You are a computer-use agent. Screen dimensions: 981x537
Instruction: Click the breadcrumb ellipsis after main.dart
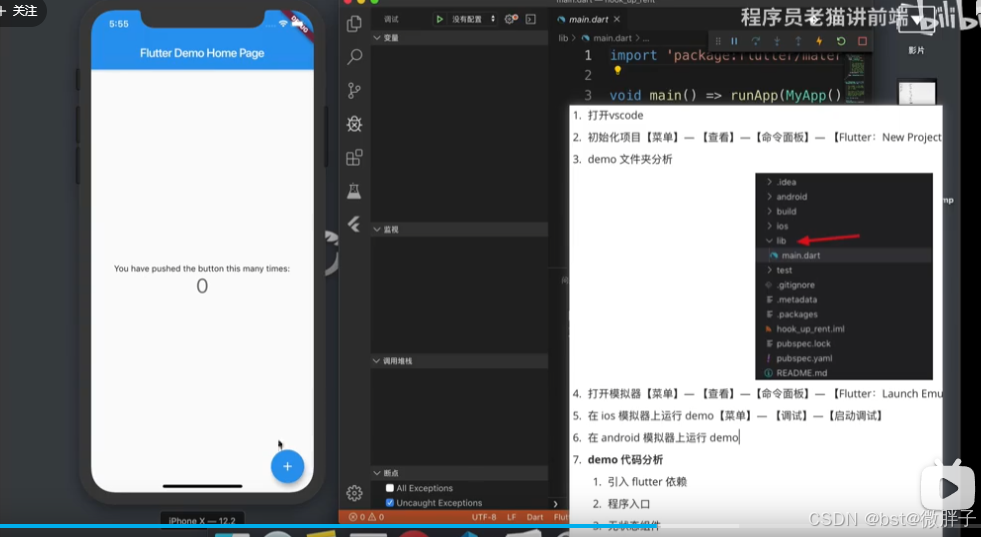click(x=646, y=38)
